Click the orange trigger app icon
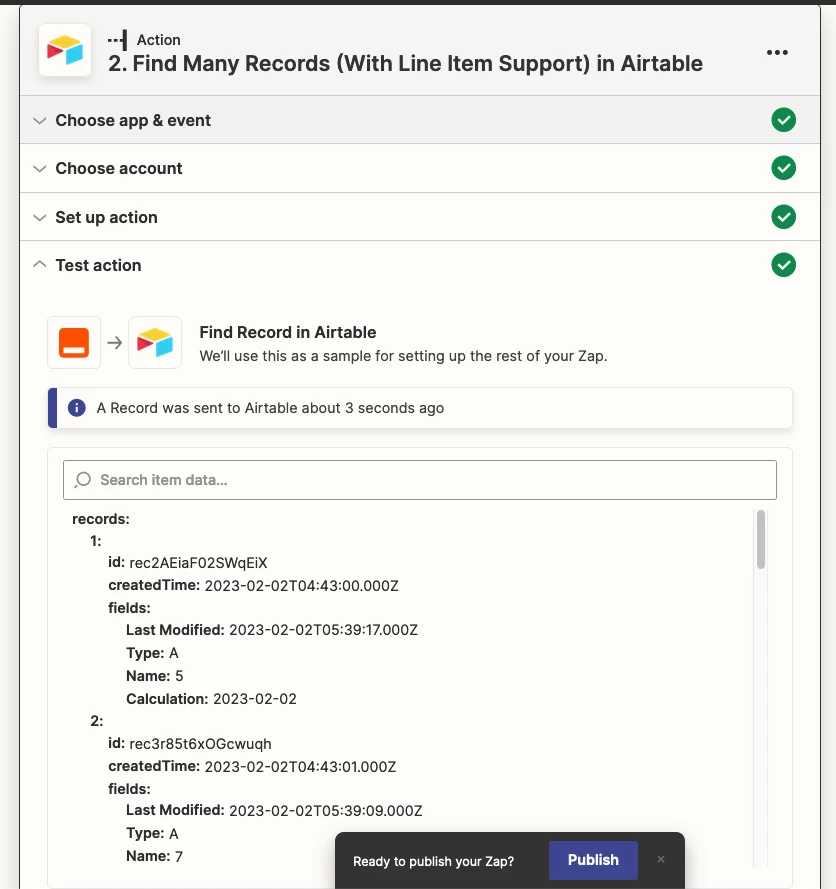This screenshot has width=836, height=889. (74, 342)
